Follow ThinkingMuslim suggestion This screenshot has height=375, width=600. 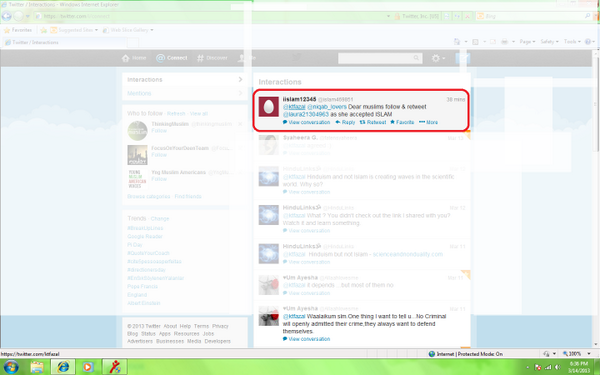coord(159,131)
